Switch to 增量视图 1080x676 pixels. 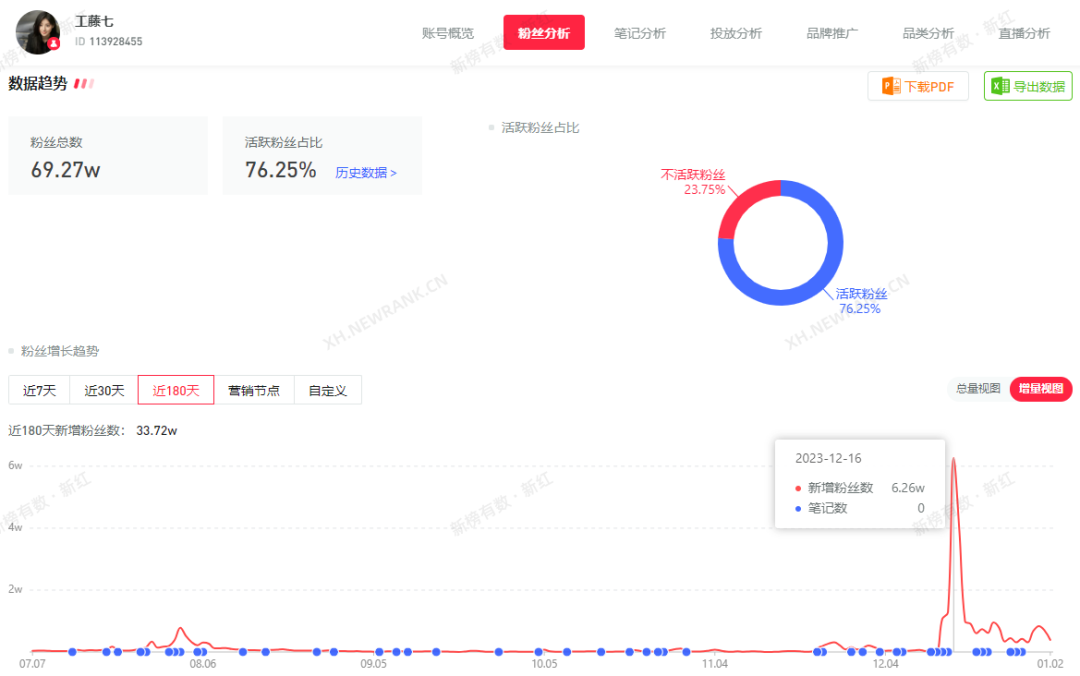(1041, 389)
